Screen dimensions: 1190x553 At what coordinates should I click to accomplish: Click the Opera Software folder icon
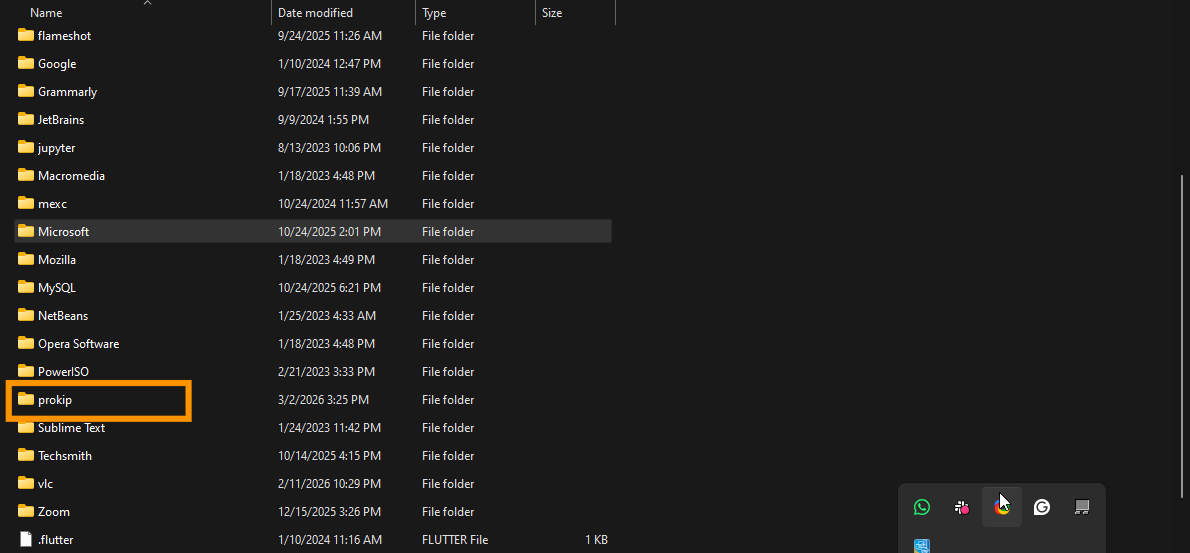pyautogui.click(x=27, y=344)
